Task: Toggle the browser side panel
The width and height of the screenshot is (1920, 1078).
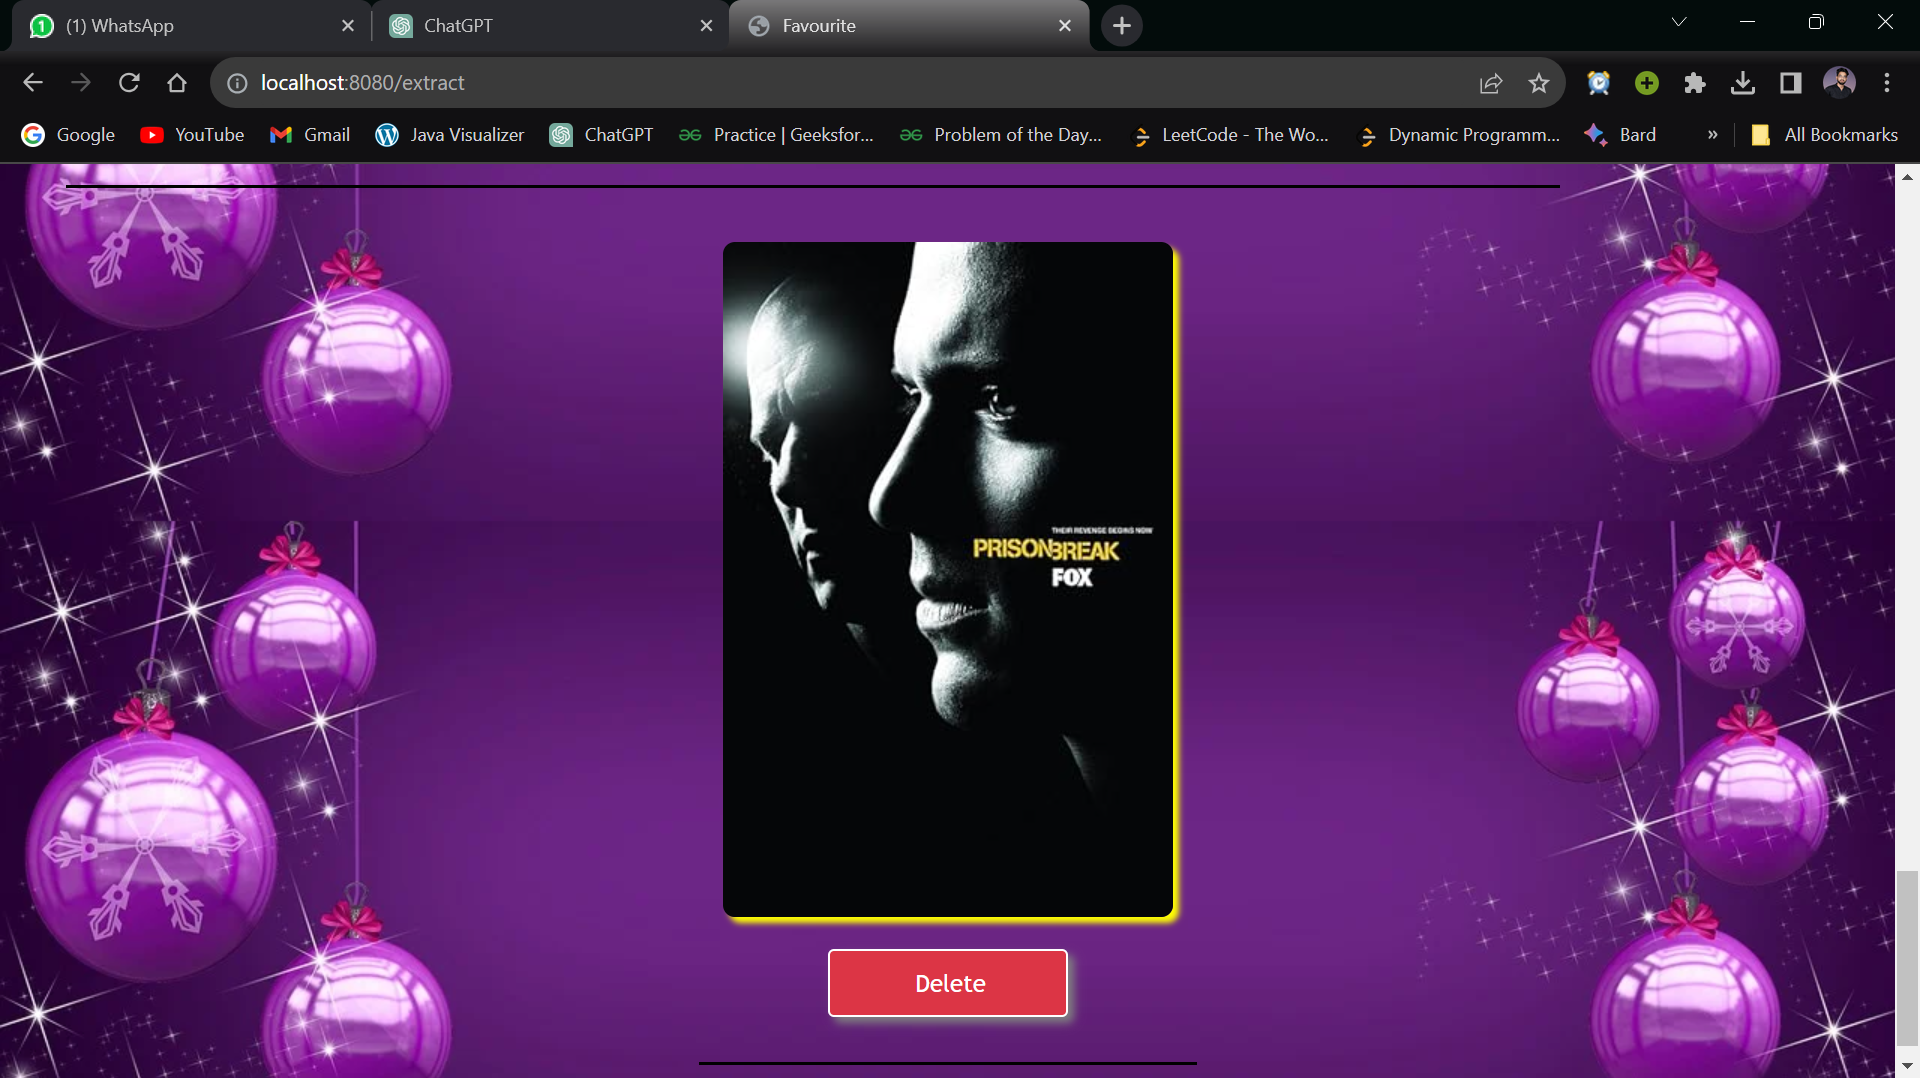Action: click(x=1791, y=83)
